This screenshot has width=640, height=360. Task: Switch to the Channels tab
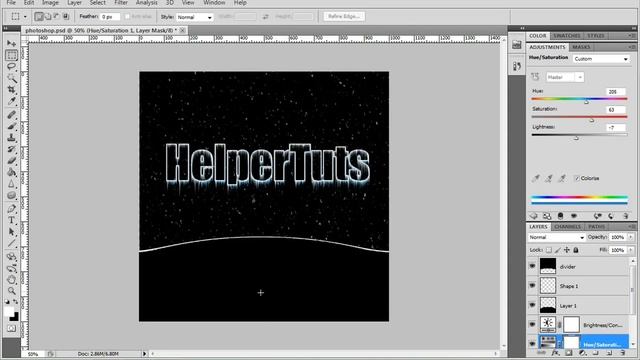click(x=568, y=227)
